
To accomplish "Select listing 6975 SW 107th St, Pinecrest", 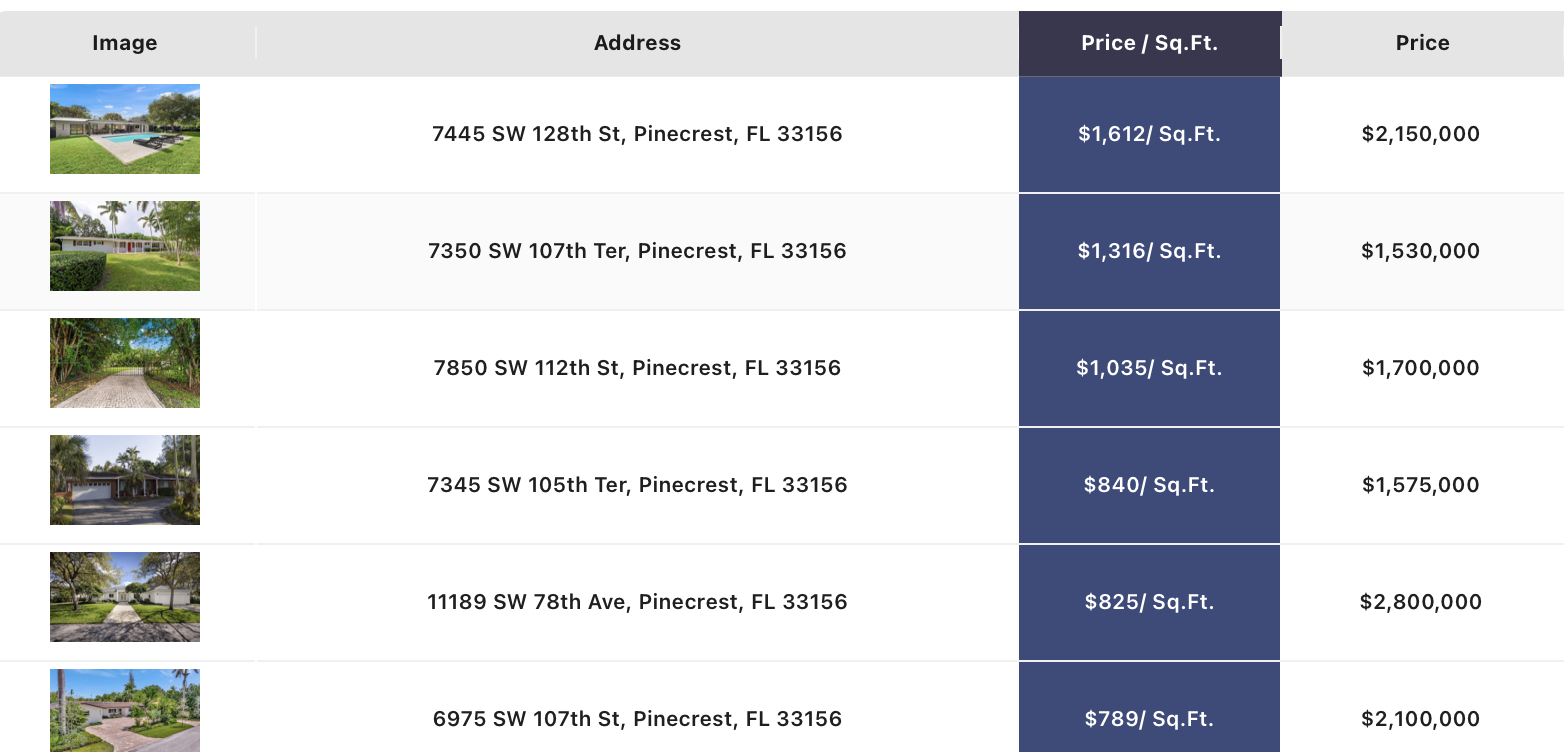I will pos(637,719).
